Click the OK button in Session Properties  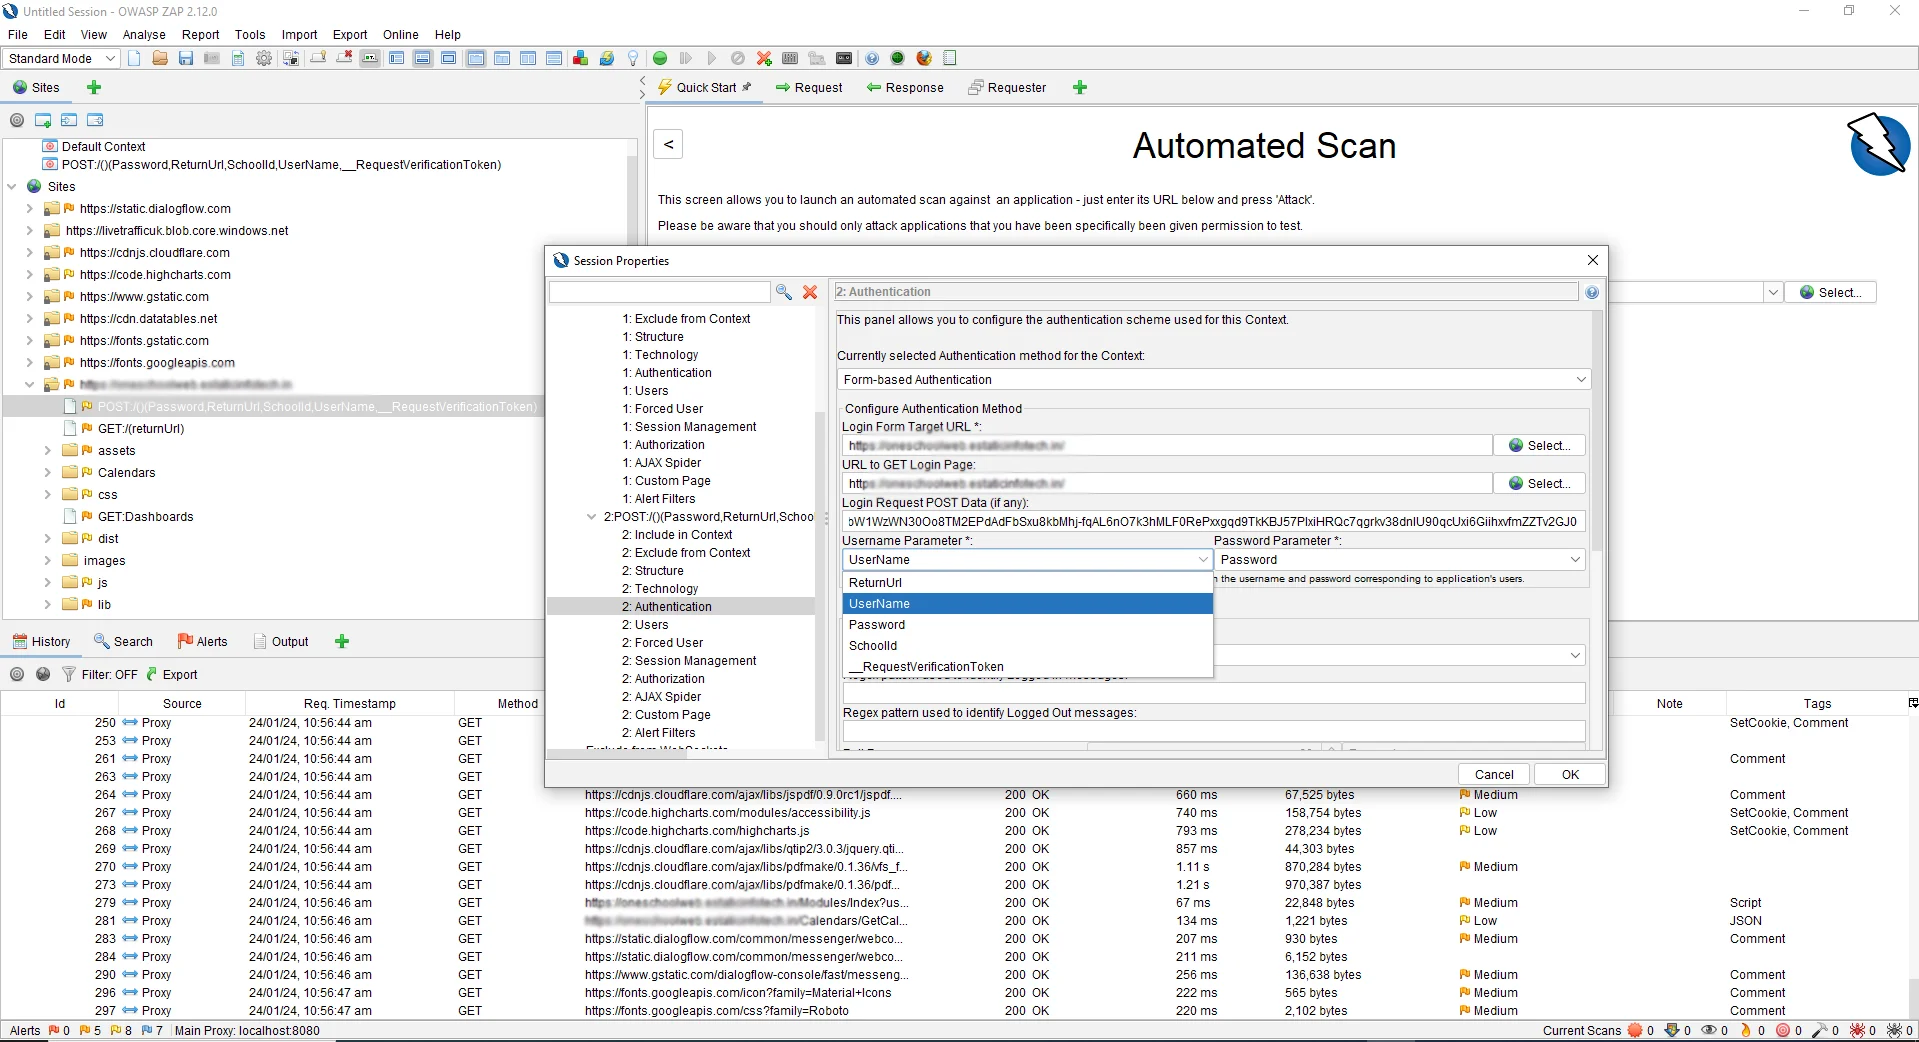[x=1568, y=774]
